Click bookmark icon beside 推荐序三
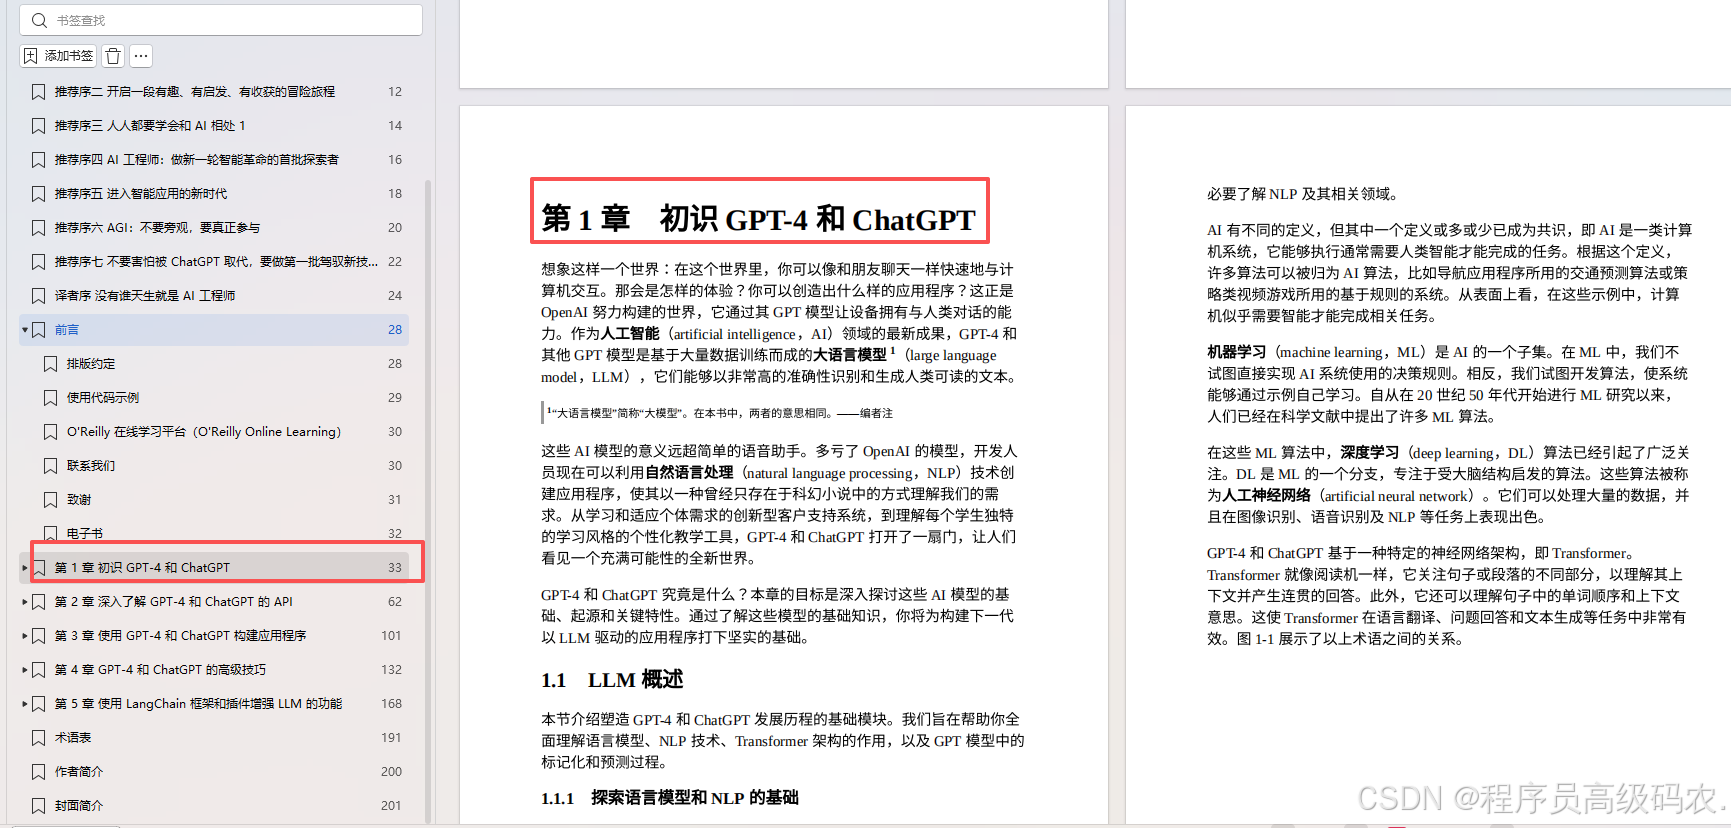 [38, 126]
